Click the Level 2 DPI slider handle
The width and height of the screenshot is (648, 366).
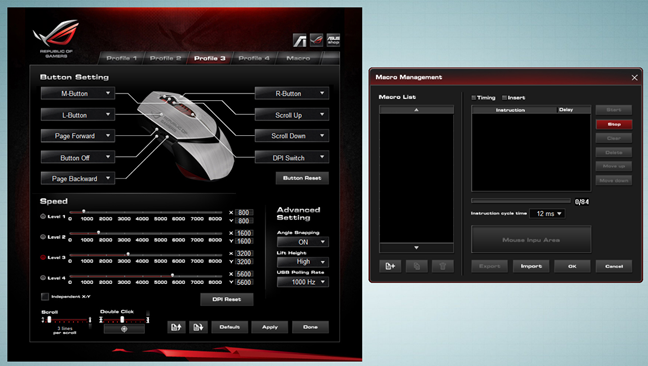pos(98,233)
